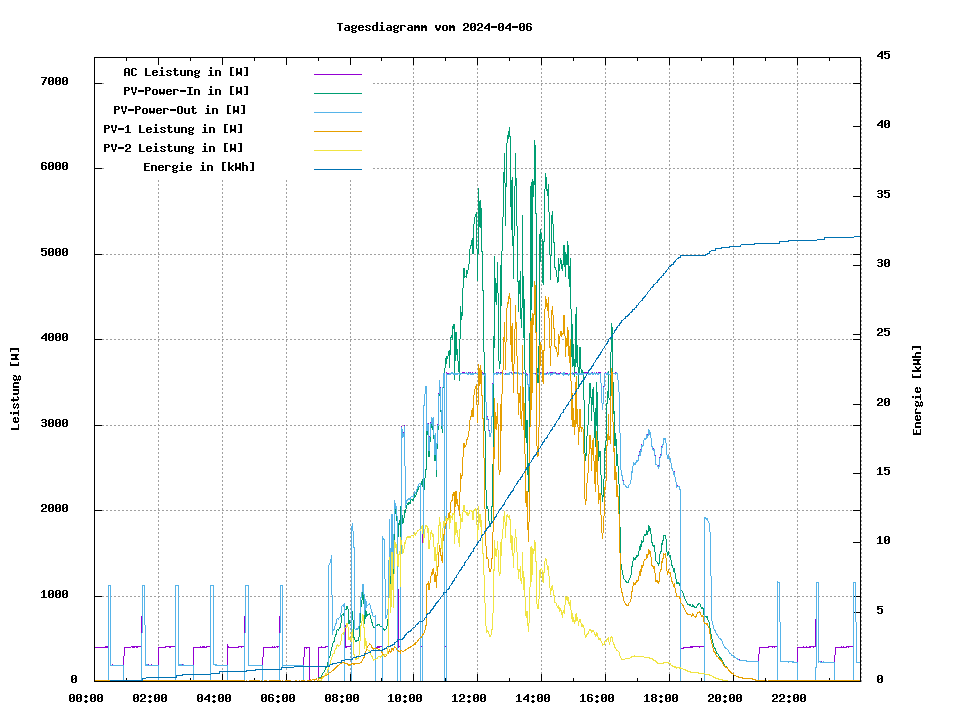This screenshot has width=960, height=720.
Task: Click the chart title 'Tagesdiagramm vom 2024-04-06'
Action: (434, 27)
